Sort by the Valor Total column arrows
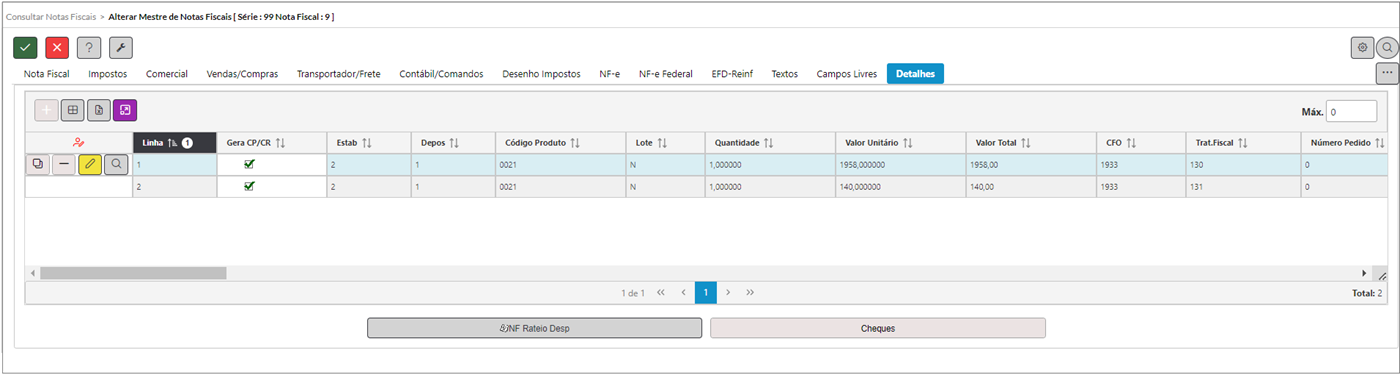1400x375 pixels. [x=1026, y=143]
